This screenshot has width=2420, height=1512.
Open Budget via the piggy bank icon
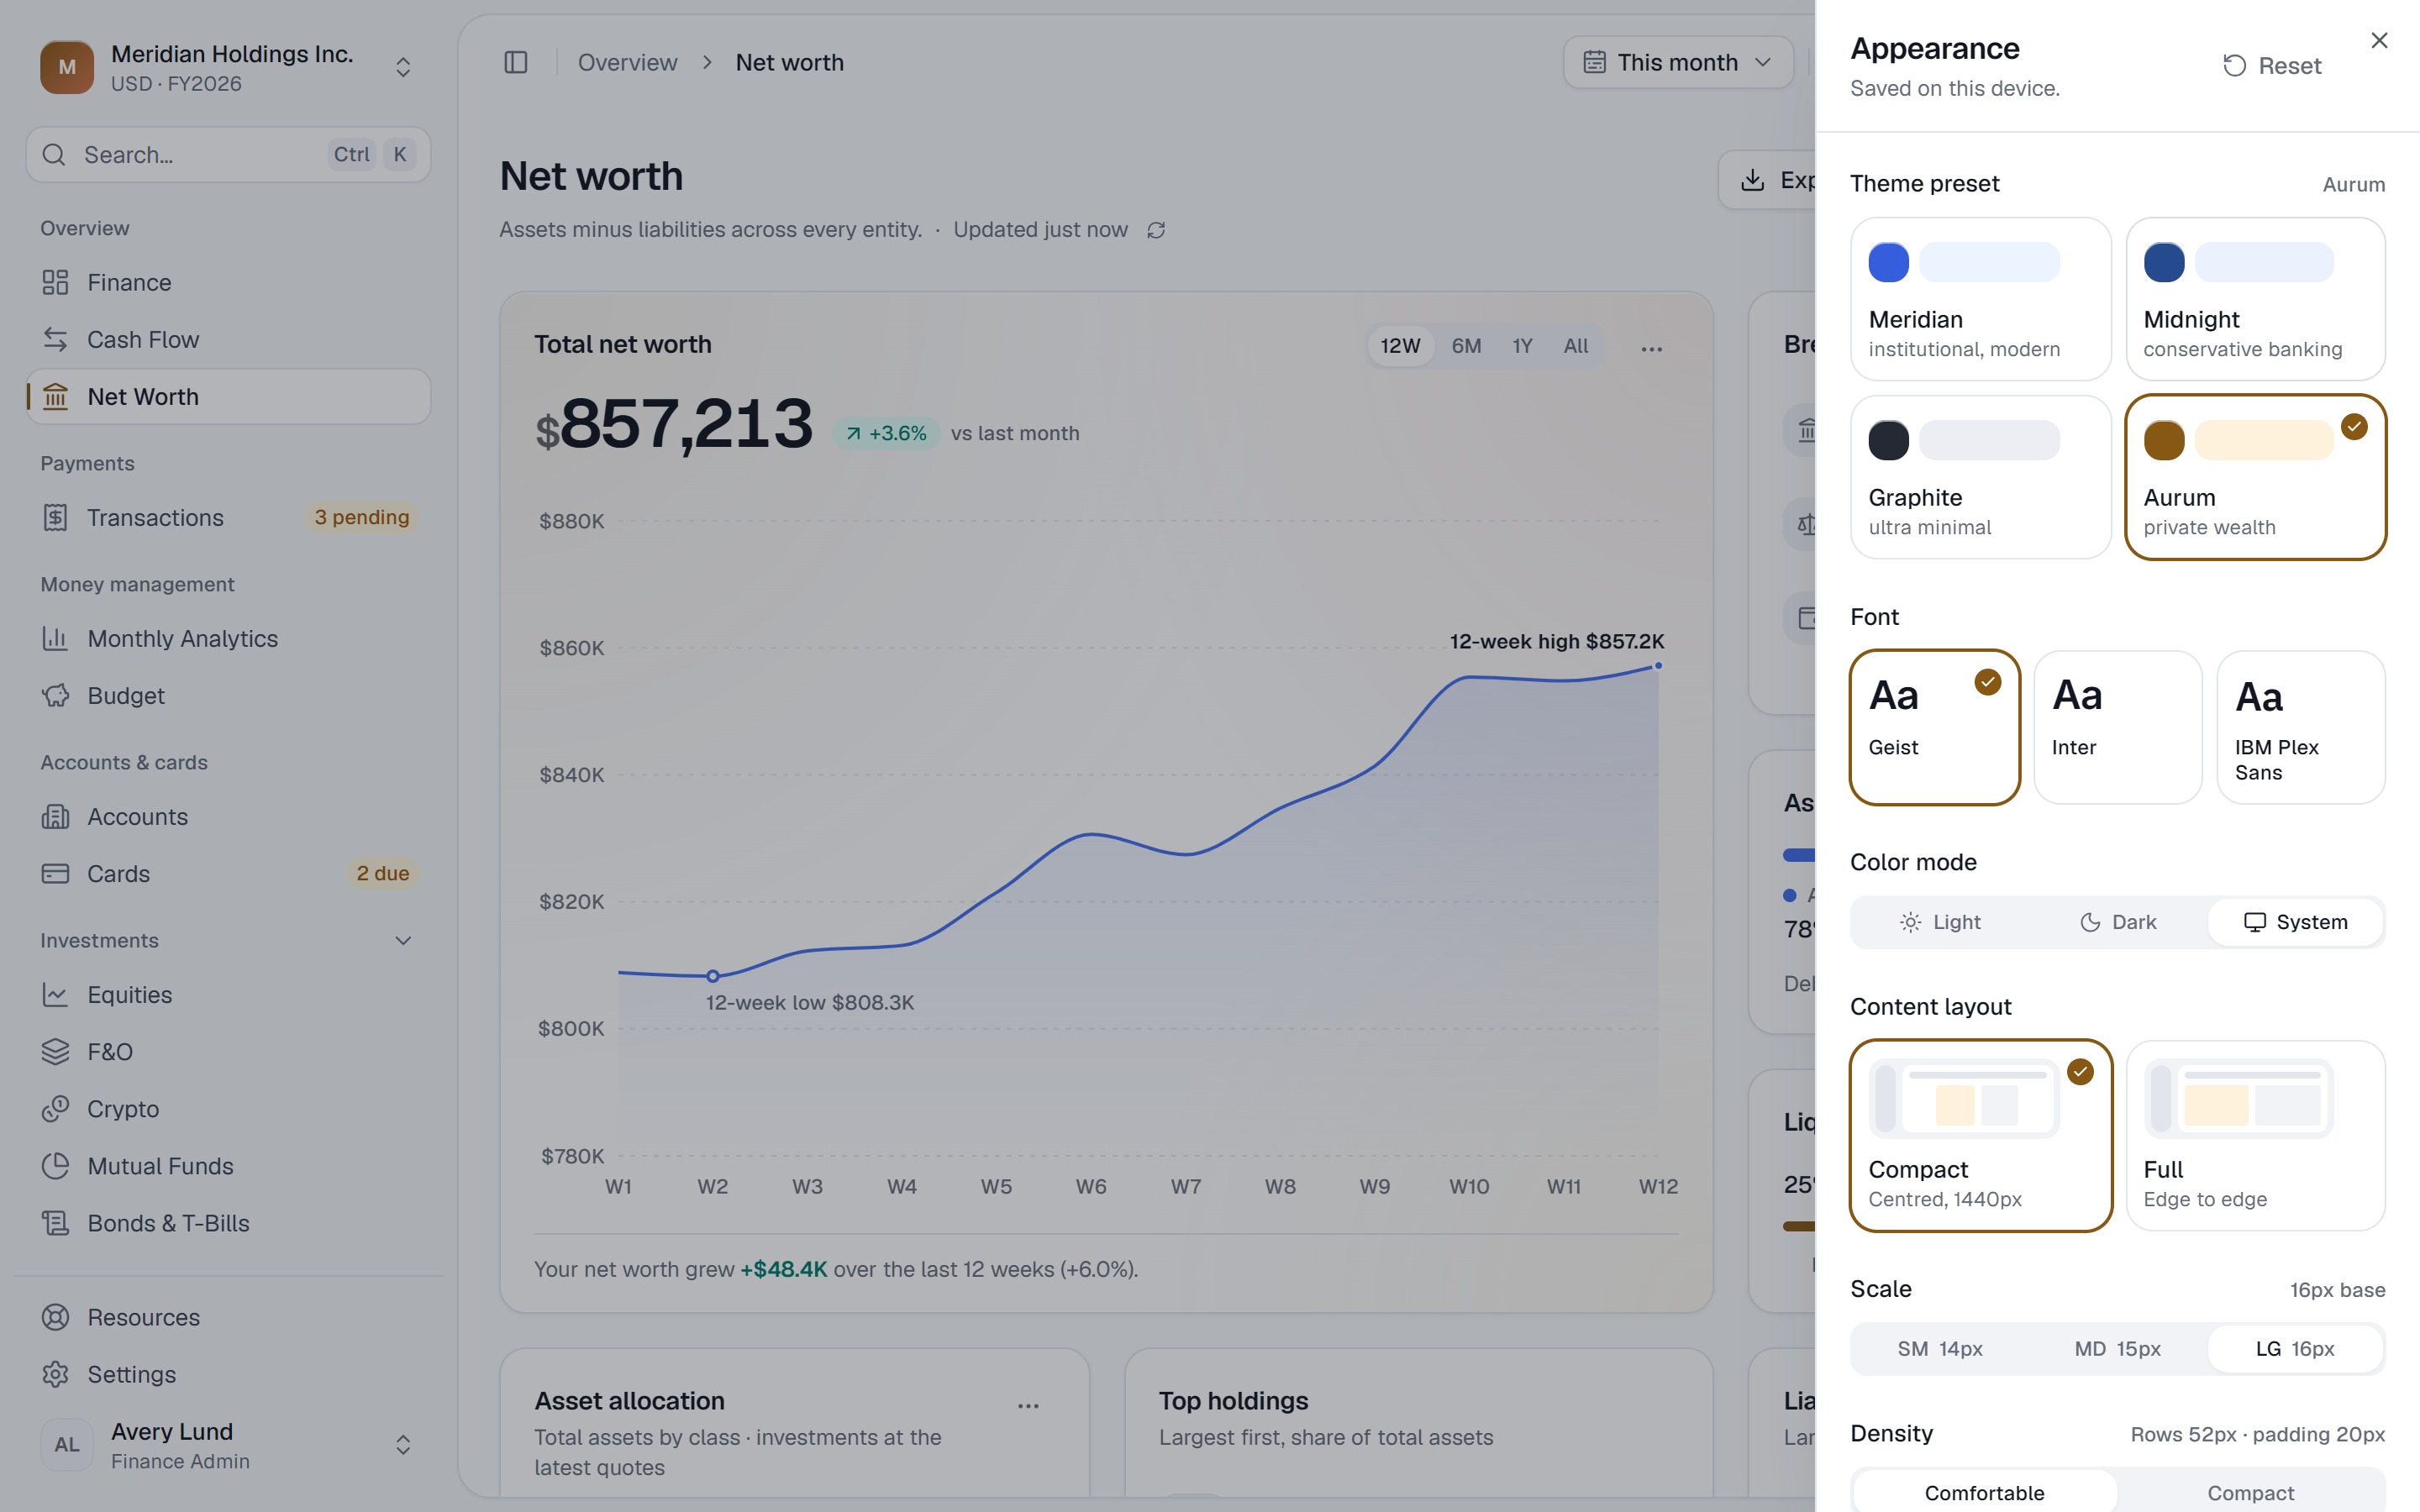56,696
